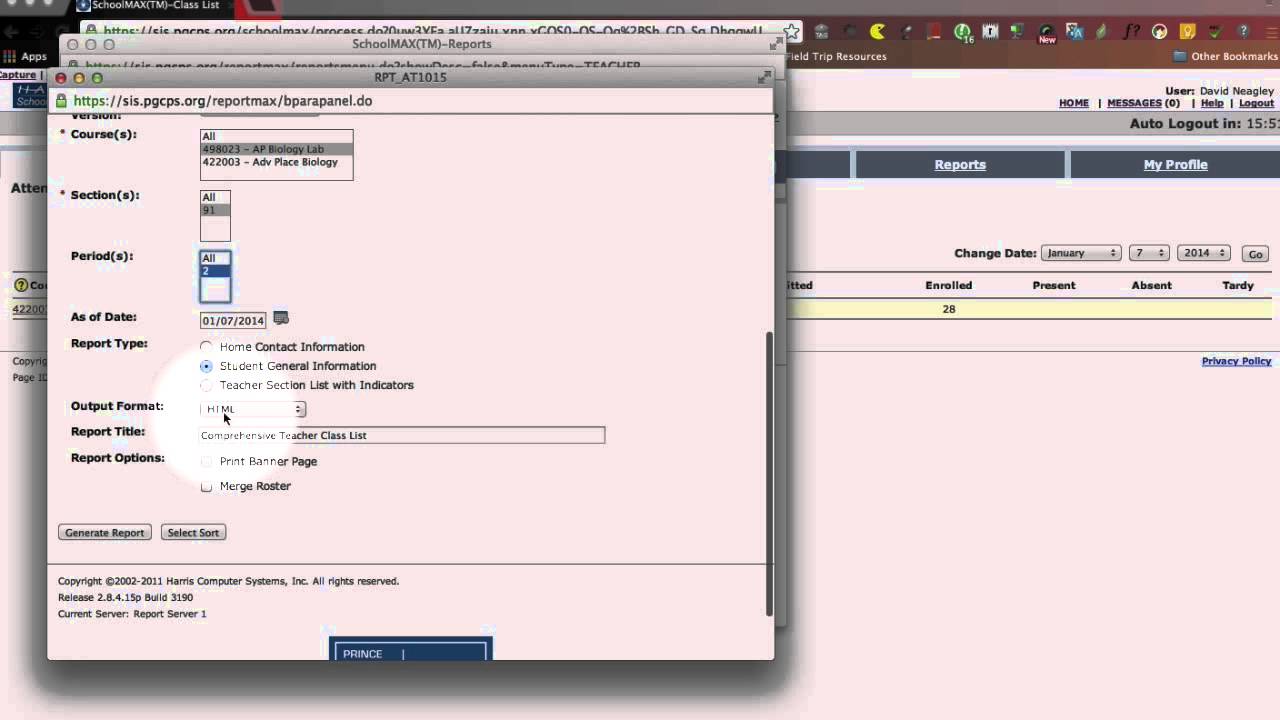1280x720 pixels.
Task: Open the Output Format HTML dropdown
Action: point(253,409)
